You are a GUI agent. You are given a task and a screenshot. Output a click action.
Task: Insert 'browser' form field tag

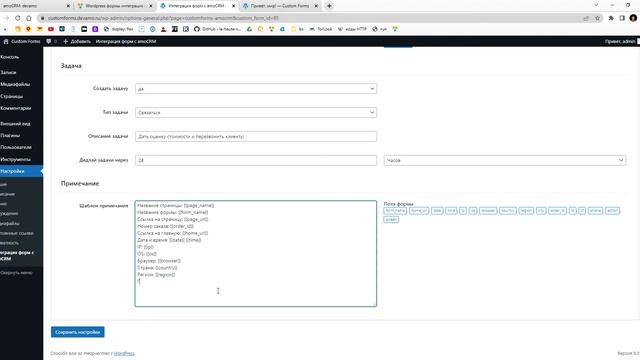[x=488, y=211]
